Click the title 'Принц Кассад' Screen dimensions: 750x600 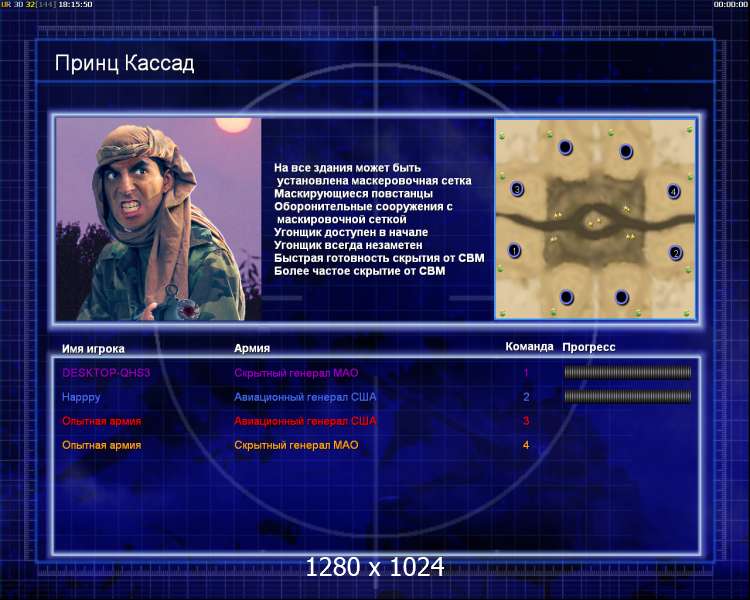click(124, 63)
